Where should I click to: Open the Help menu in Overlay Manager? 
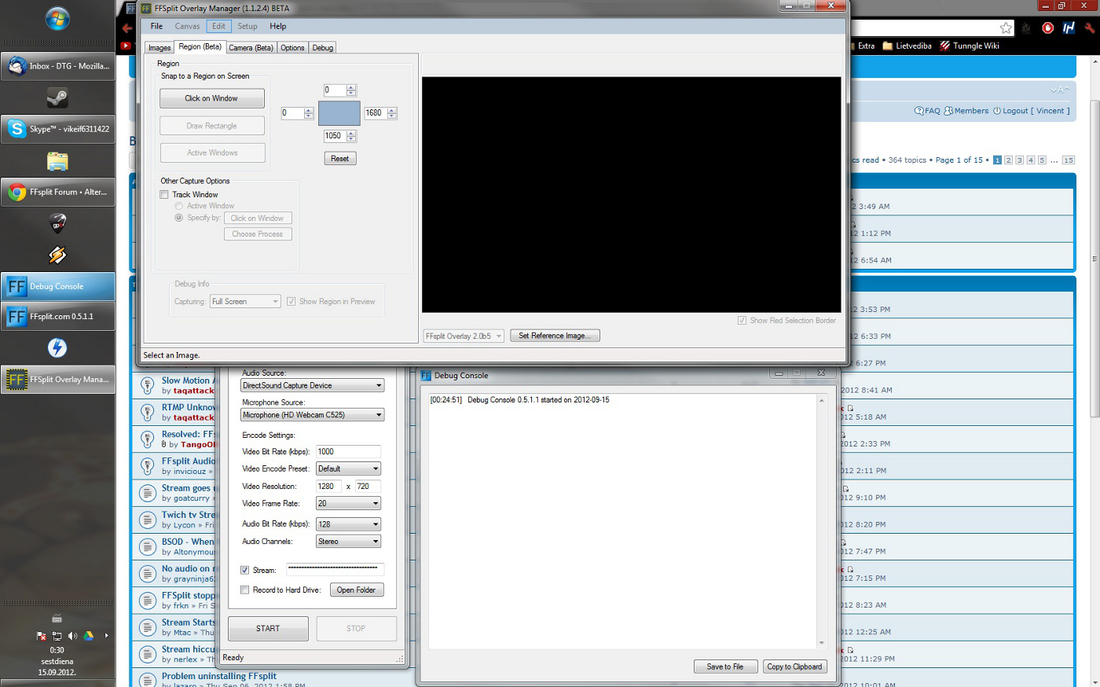point(278,26)
